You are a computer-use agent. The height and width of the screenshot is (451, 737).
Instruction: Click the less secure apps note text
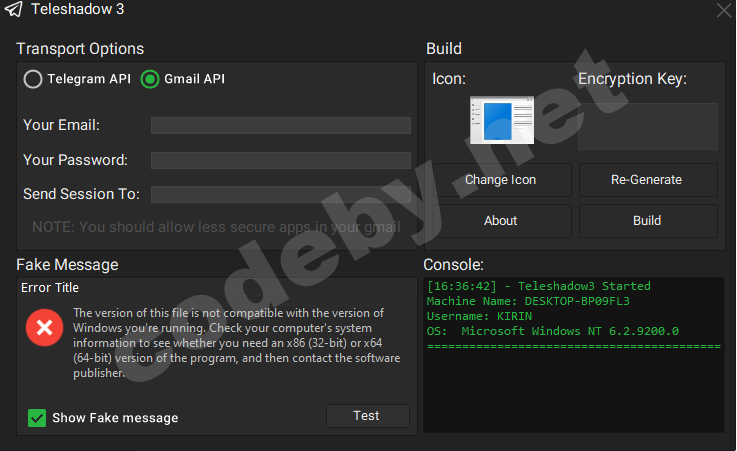pyautogui.click(x=216, y=227)
